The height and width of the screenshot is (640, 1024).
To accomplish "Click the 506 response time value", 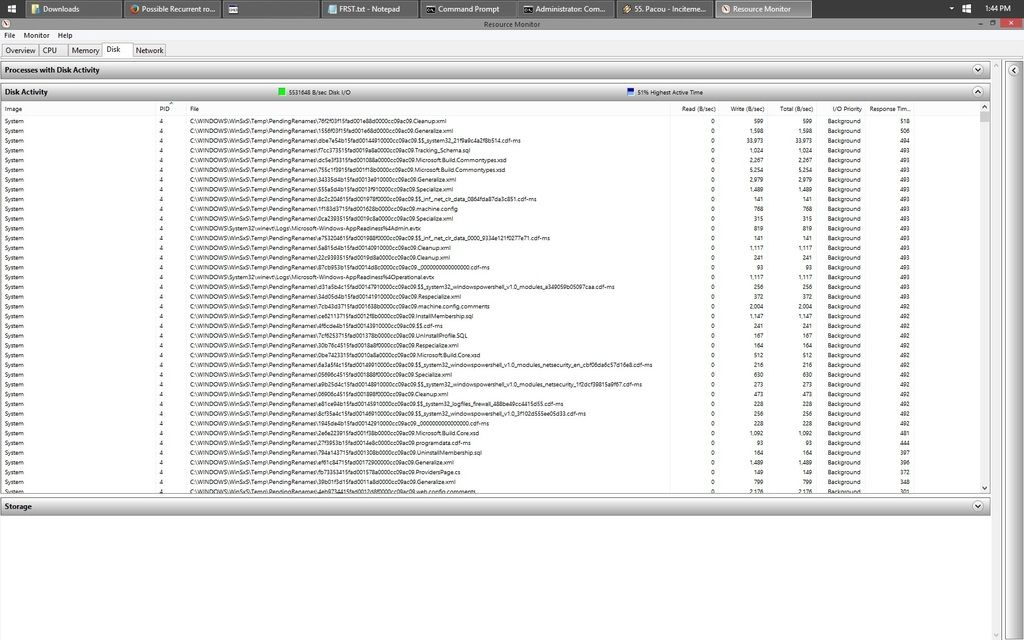I will point(904,131).
